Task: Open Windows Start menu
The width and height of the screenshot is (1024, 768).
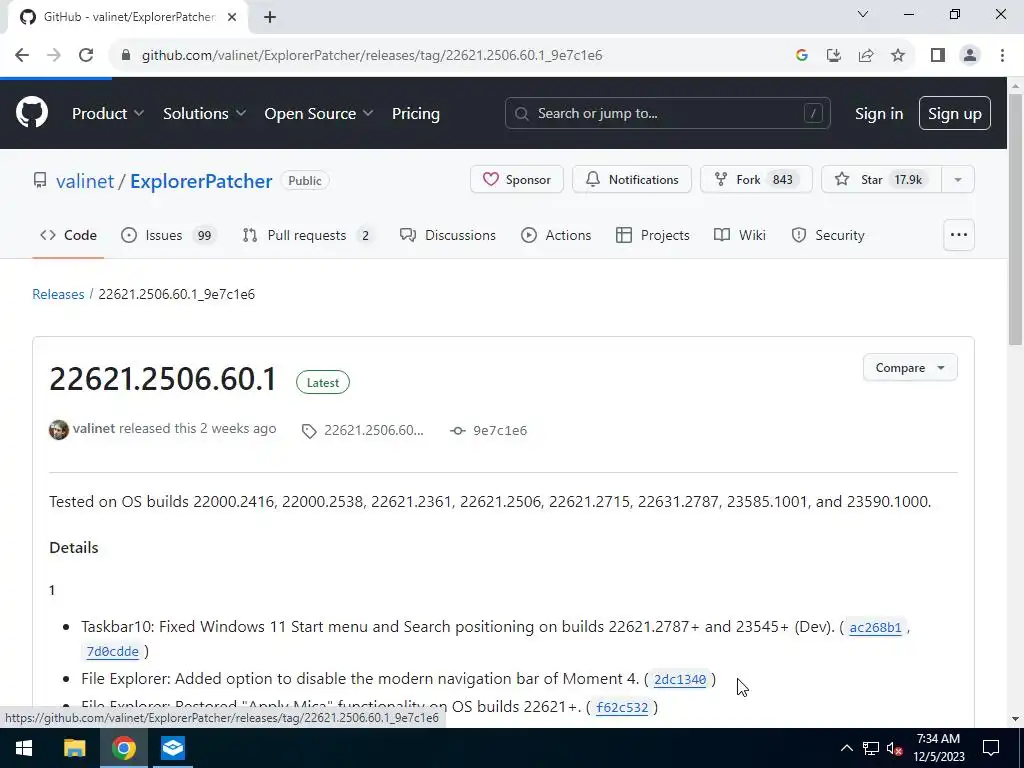Action: (x=24, y=748)
